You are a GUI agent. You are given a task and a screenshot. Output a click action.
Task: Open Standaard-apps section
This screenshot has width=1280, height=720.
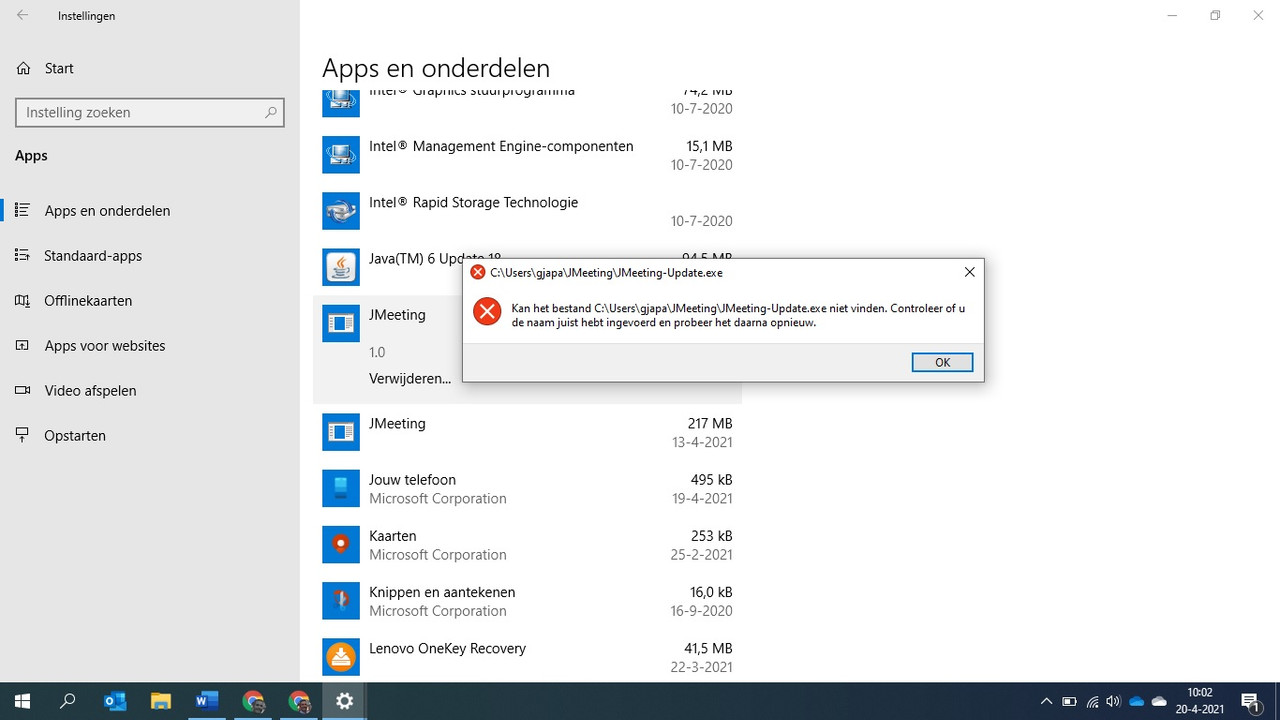point(150,256)
